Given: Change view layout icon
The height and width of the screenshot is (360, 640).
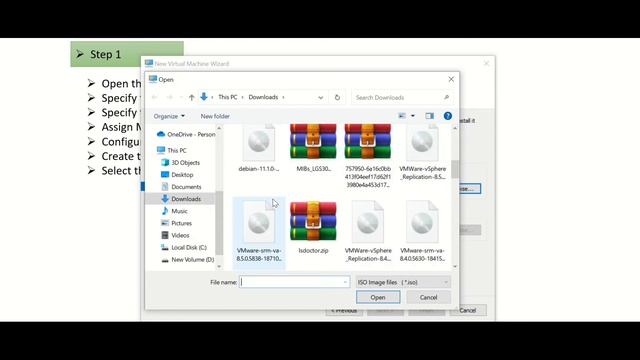Looking at the screenshot, I should (402, 116).
